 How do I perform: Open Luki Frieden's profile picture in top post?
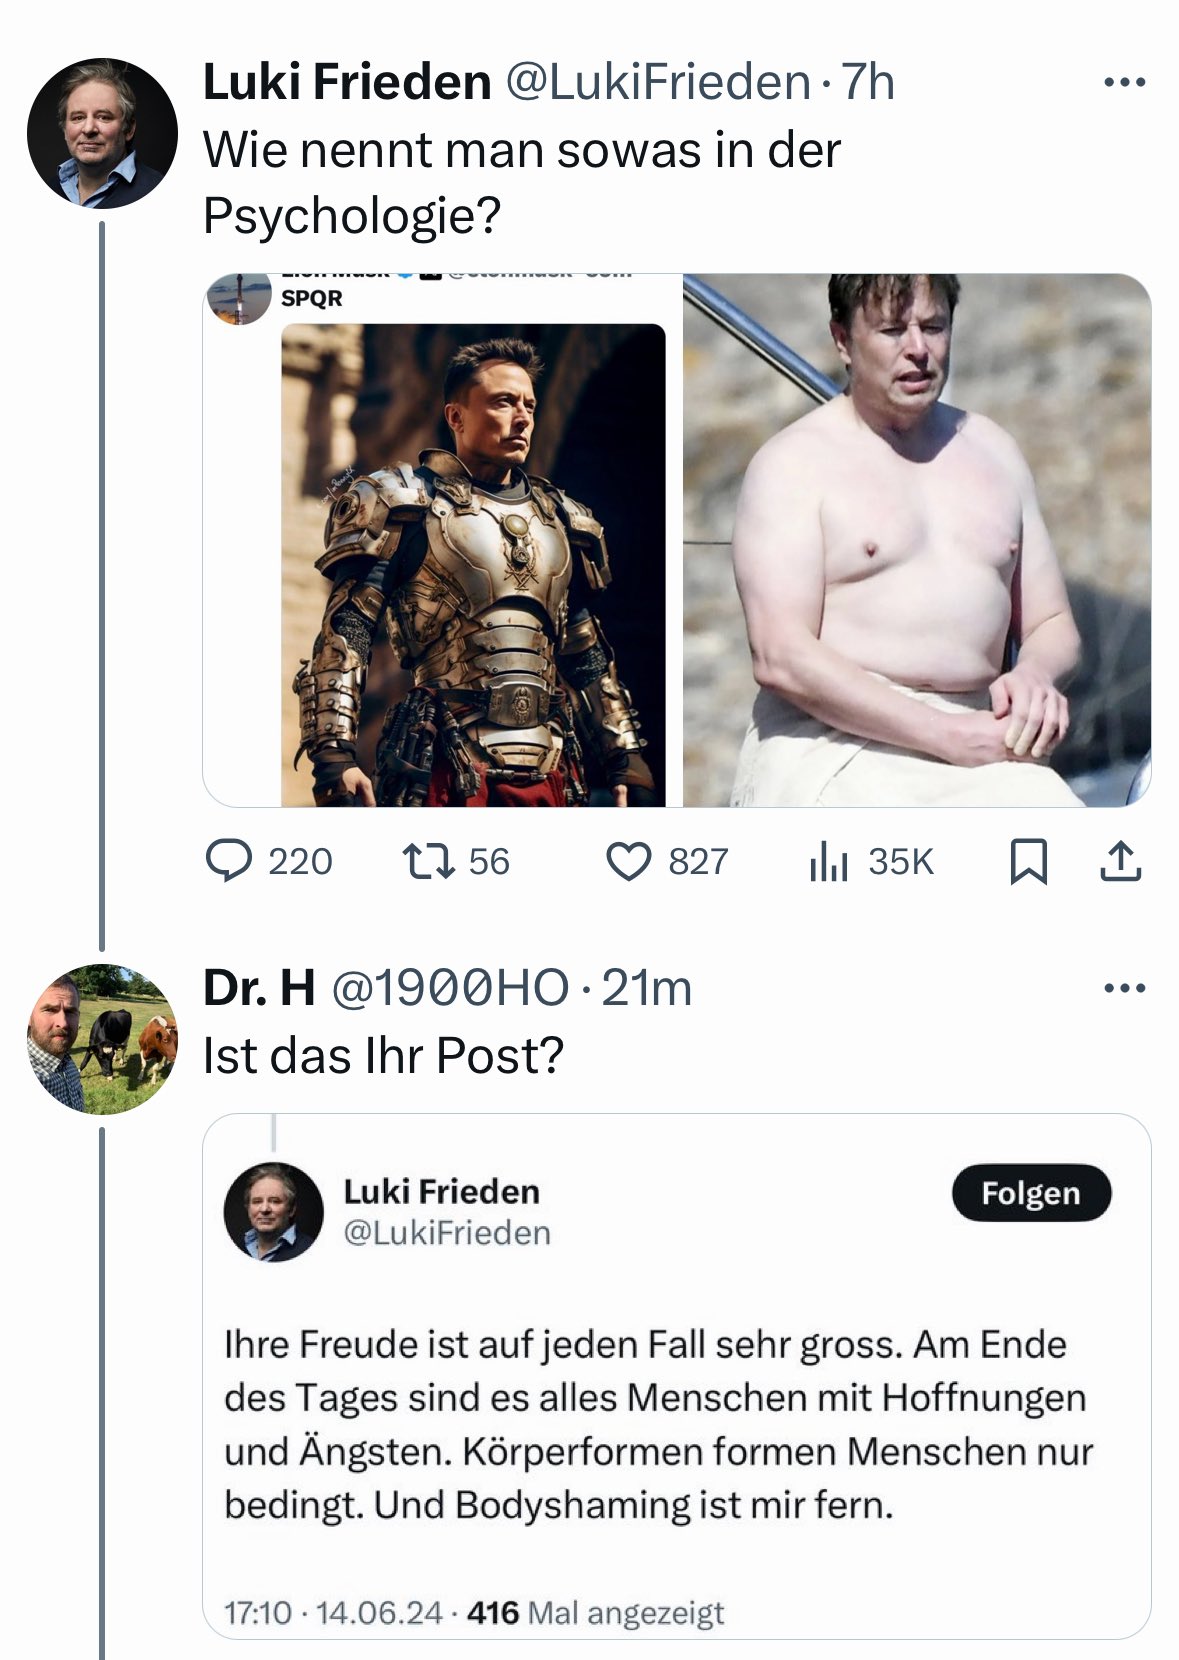tap(102, 133)
